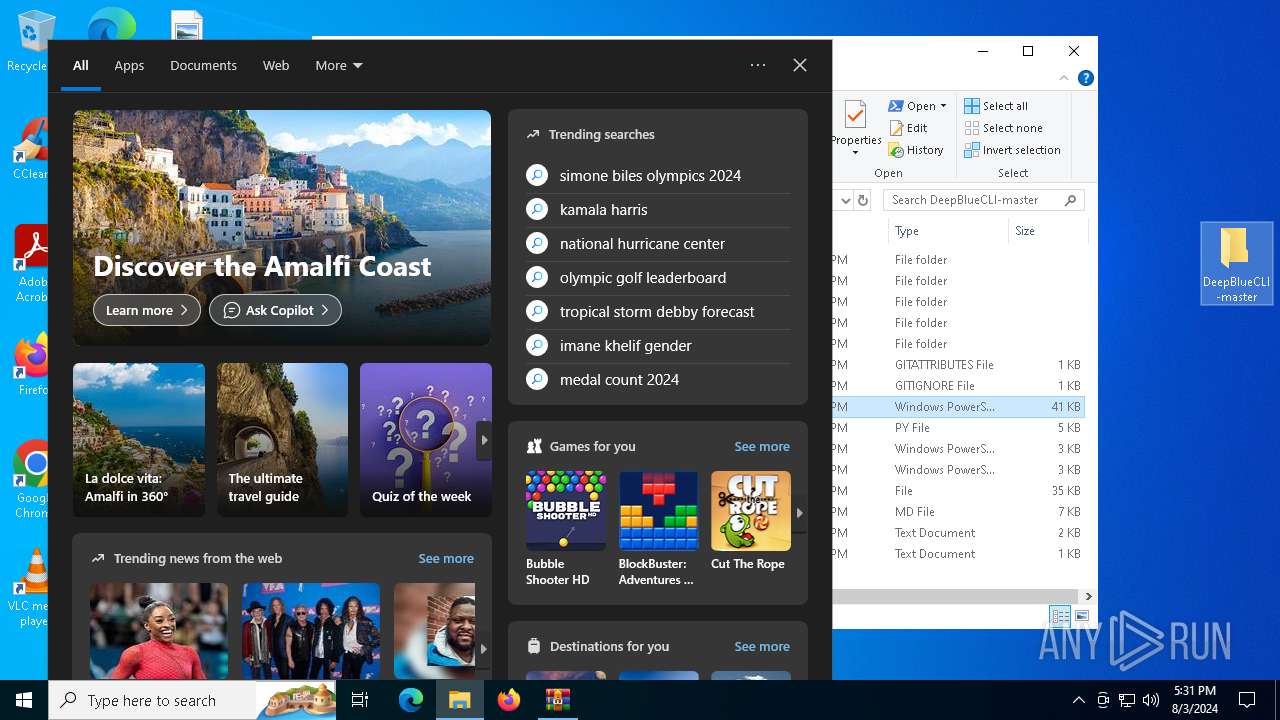Sort by the Type column header
1280x720 pixels.
[948, 231]
